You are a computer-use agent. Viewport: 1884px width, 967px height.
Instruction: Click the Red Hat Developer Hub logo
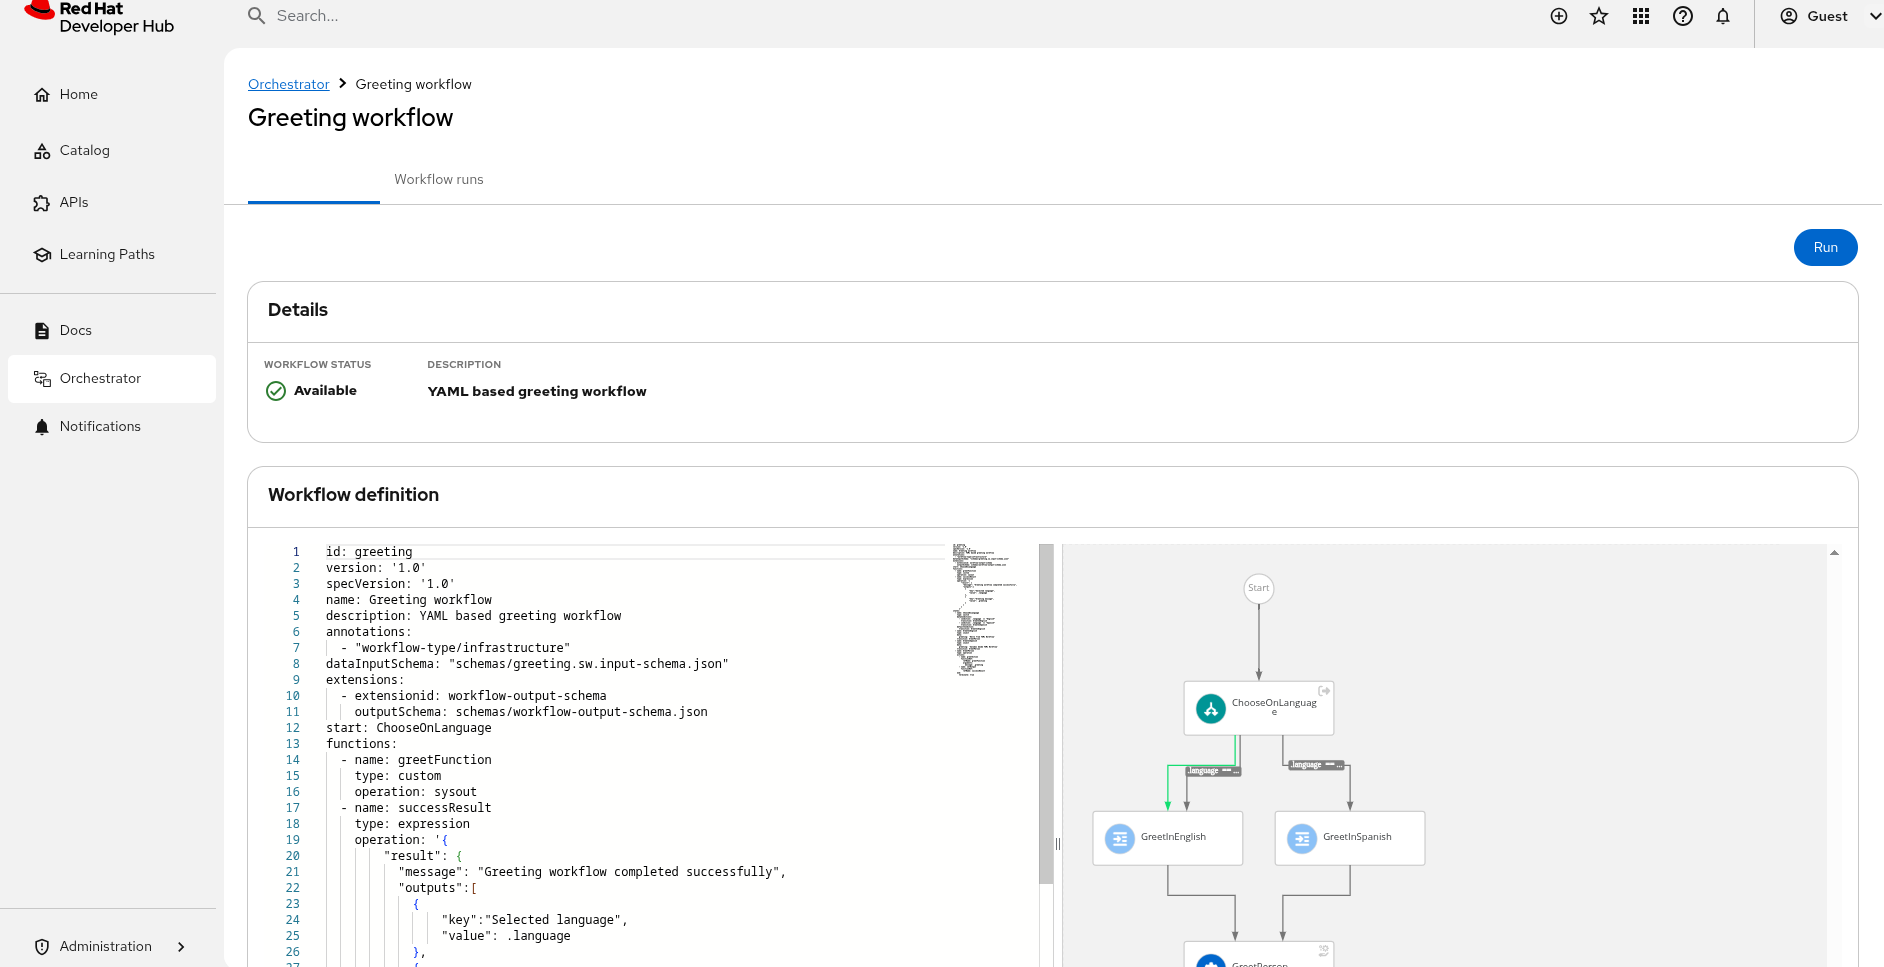tap(99, 17)
